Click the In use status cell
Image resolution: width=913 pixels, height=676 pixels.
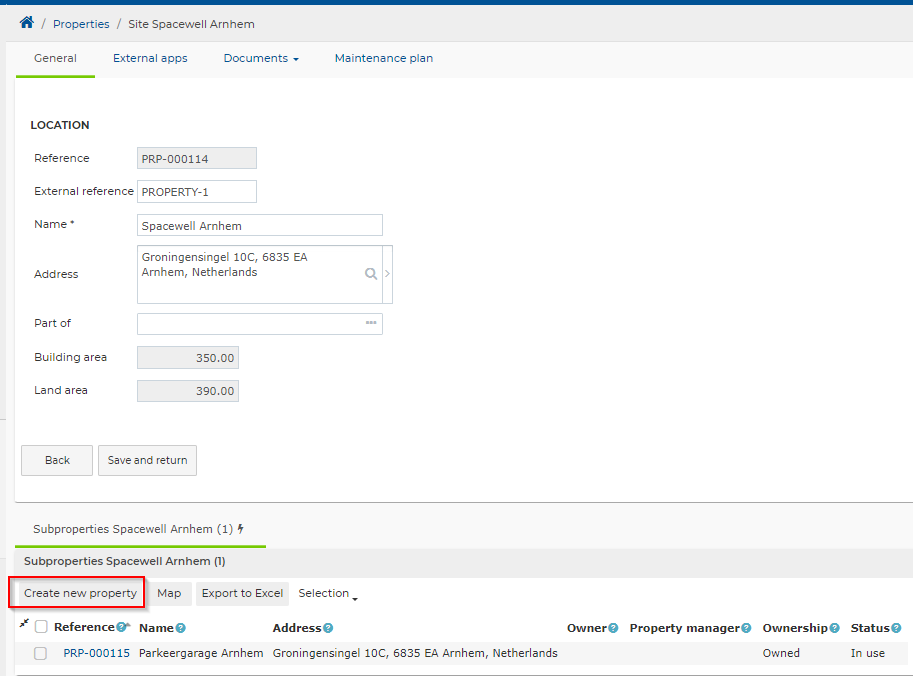point(868,653)
